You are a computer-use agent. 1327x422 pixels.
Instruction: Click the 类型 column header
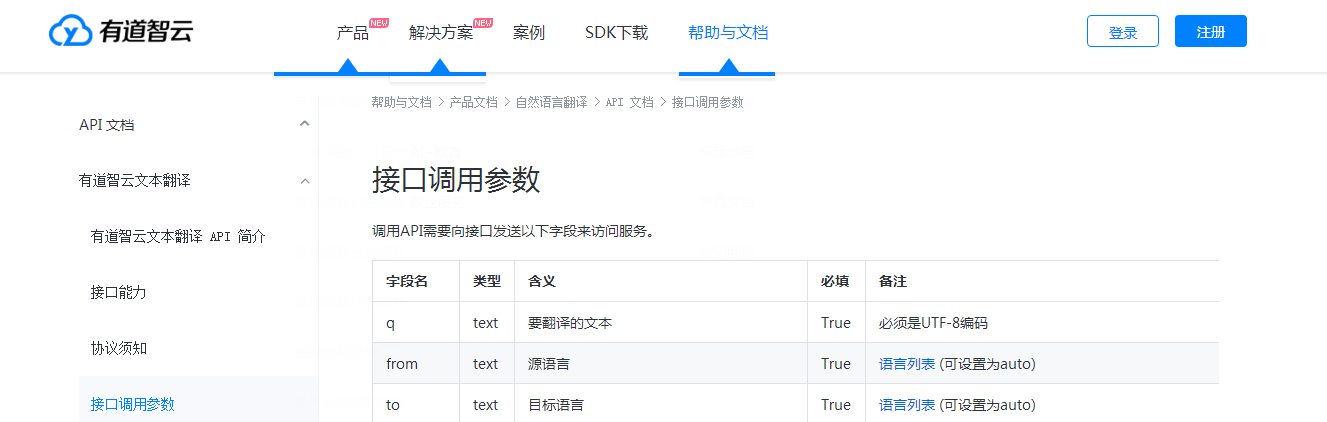487,282
